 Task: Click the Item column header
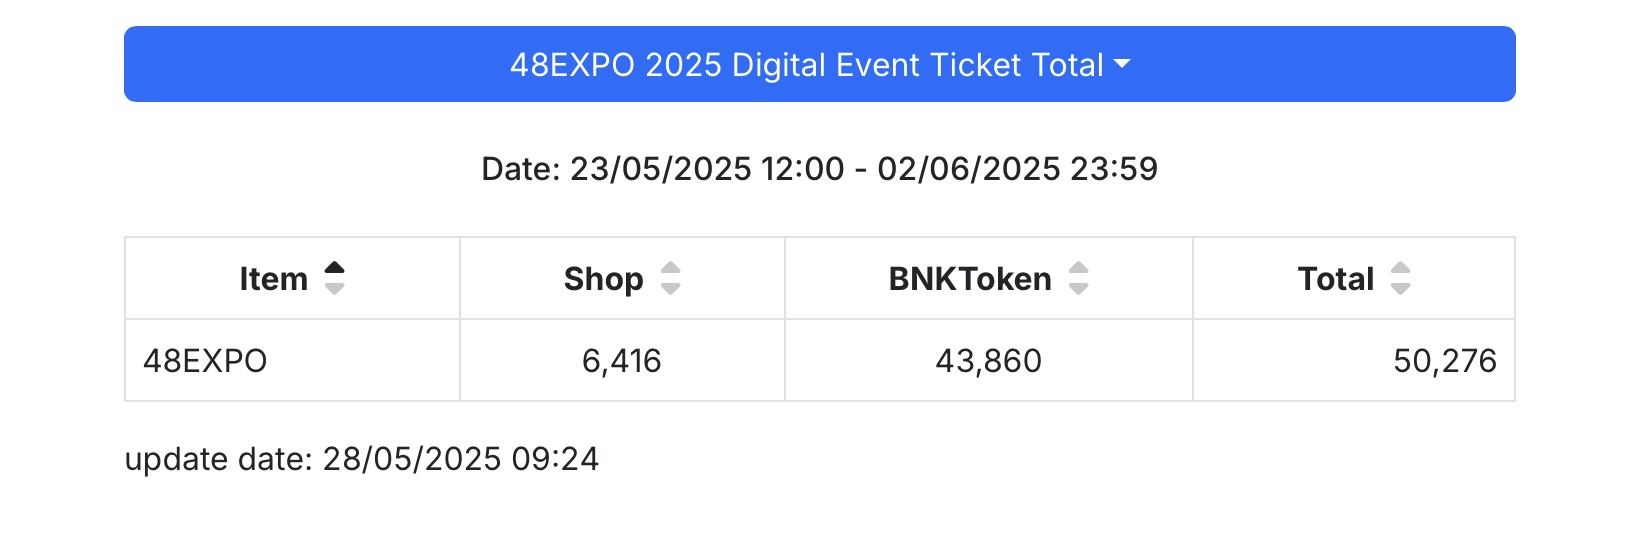292,278
